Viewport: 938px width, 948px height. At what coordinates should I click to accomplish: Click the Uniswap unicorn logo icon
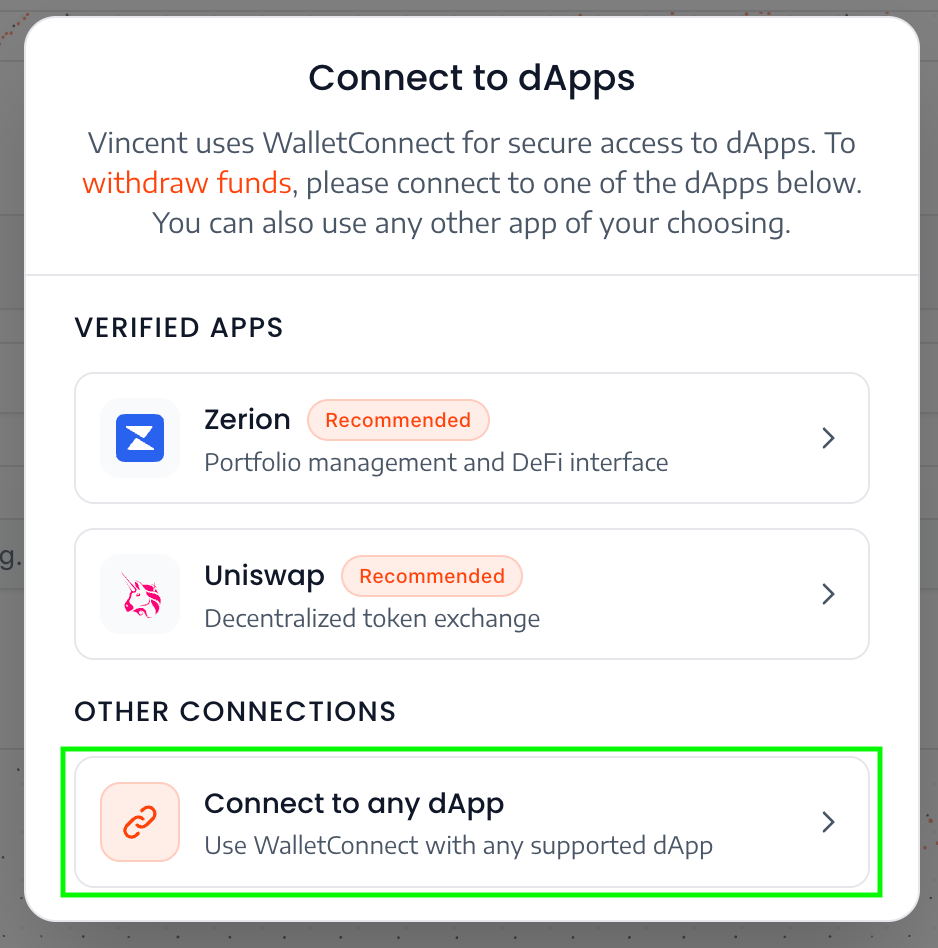[x=140, y=594]
